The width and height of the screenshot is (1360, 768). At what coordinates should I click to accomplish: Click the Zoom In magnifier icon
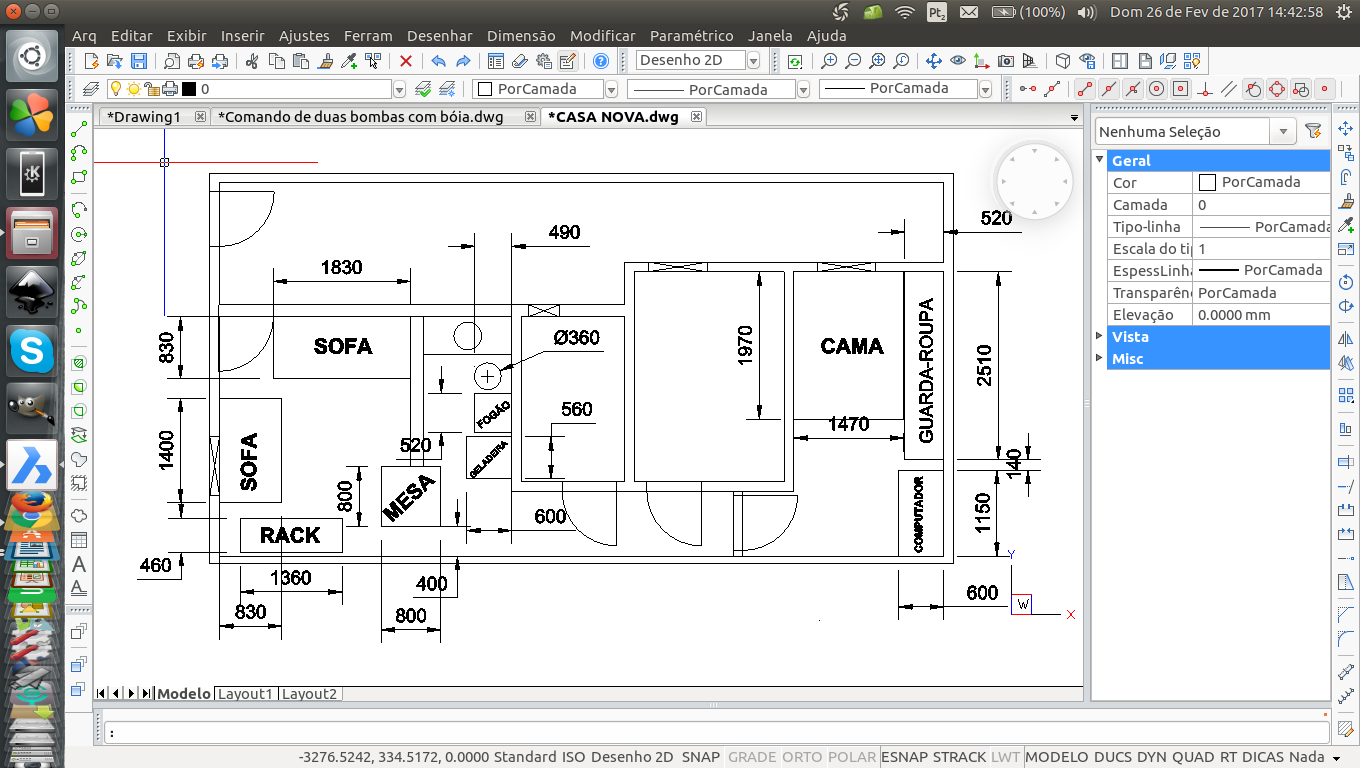click(829, 61)
